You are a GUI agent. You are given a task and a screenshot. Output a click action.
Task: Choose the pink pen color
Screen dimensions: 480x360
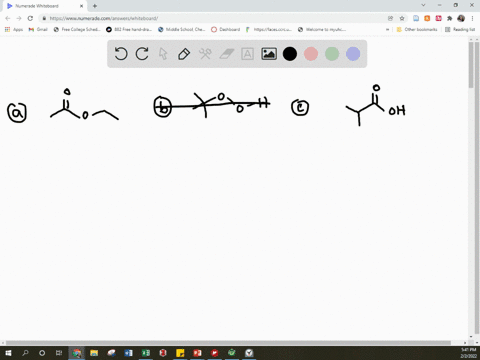(x=311, y=54)
